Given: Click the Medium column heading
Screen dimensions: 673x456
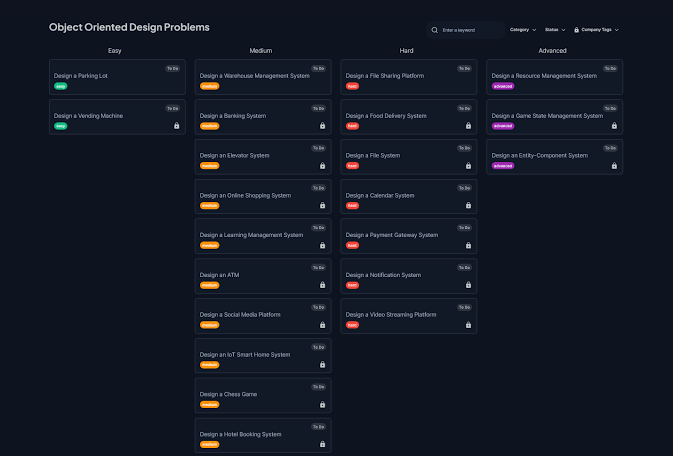Looking at the screenshot, I should (x=261, y=51).
